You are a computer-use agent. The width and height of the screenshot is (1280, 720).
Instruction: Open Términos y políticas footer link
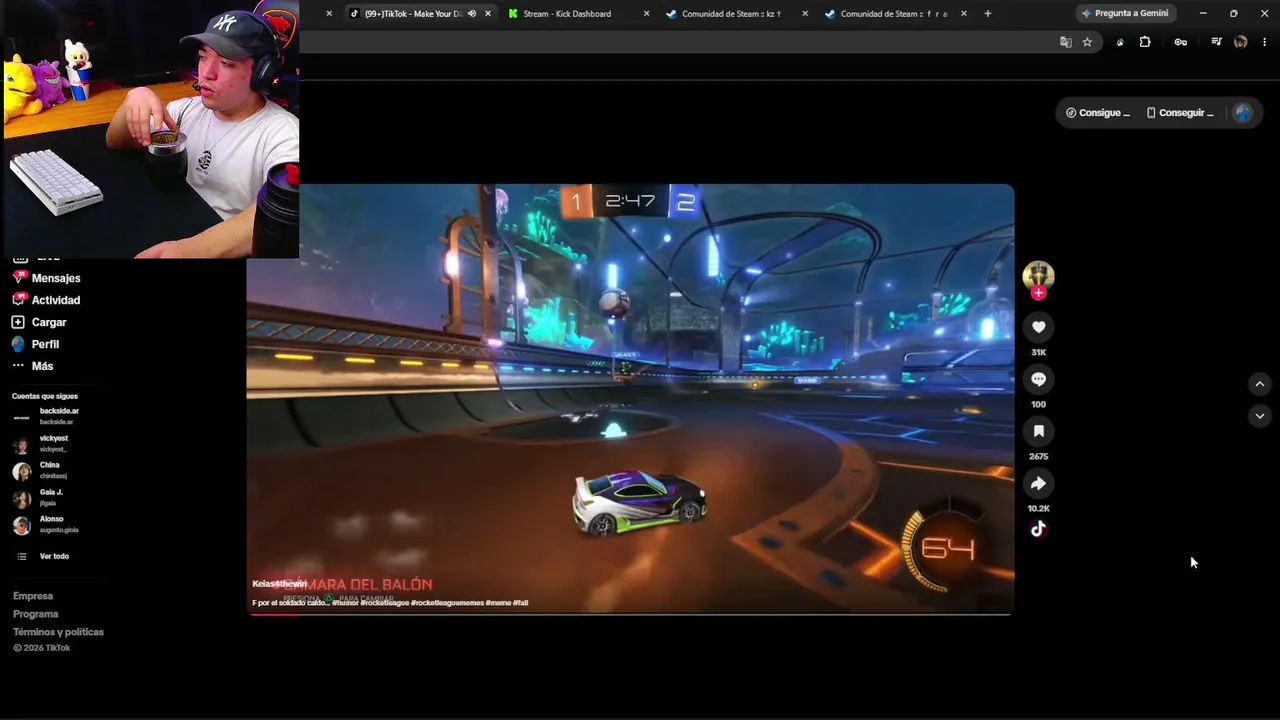[x=58, y=632]
